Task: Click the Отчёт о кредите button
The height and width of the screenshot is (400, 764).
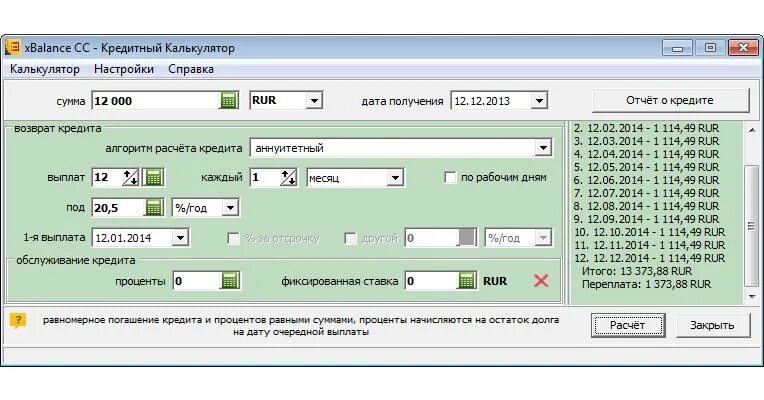Action: [x=670, y=100]
